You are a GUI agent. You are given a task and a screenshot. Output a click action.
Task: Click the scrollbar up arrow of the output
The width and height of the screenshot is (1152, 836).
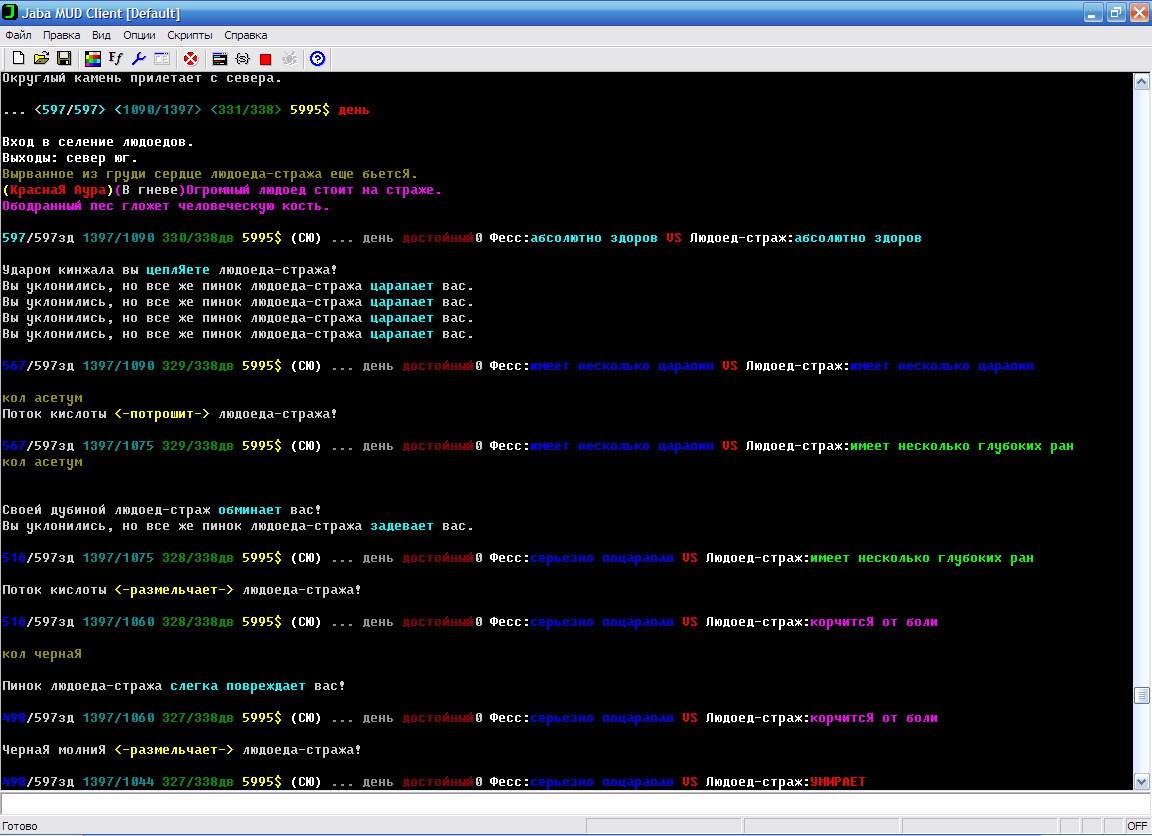click(1141, 82)
